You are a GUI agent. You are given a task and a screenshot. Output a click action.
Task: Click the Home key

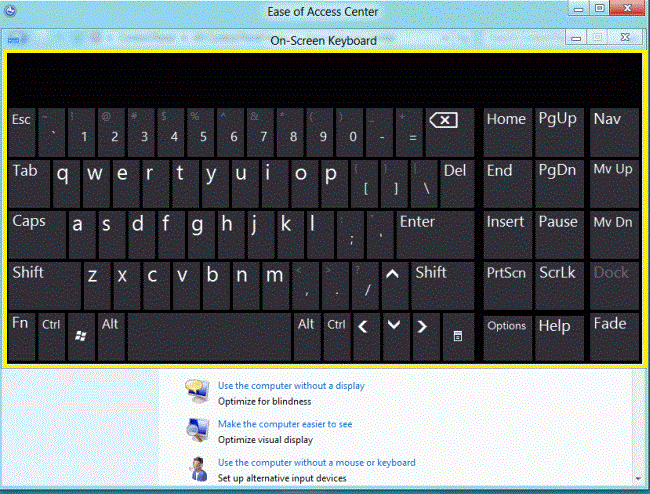pyautogui.click(x=507, y=133)
